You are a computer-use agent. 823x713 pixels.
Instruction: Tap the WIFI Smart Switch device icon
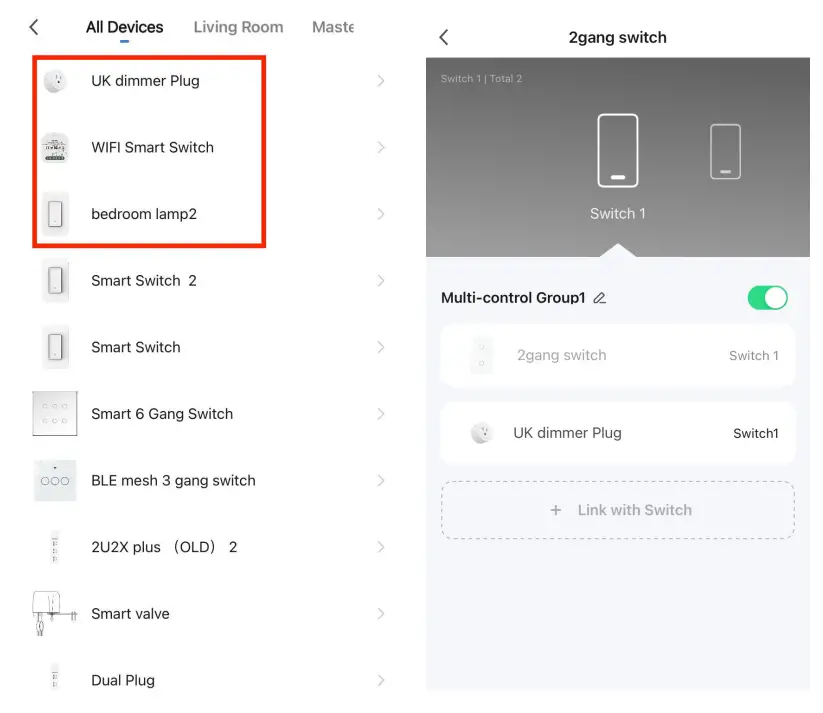pyautogui.click(x=55, y=148)
